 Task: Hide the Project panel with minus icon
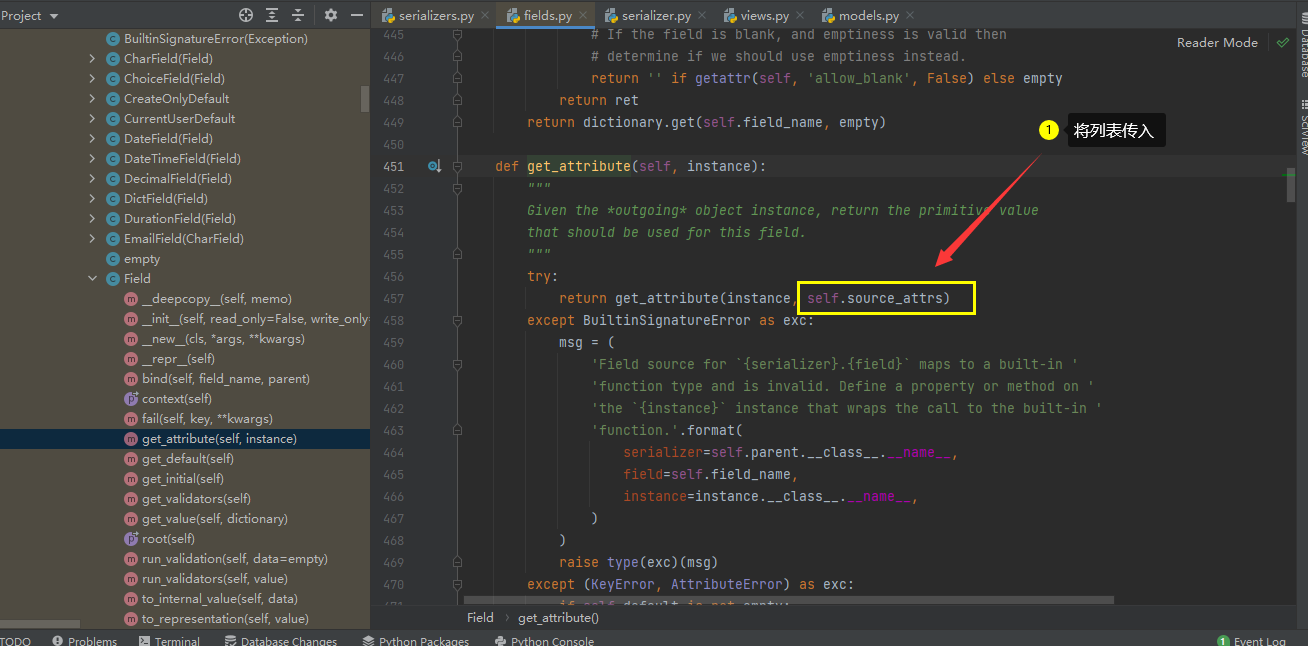click(x=357, y=15)
